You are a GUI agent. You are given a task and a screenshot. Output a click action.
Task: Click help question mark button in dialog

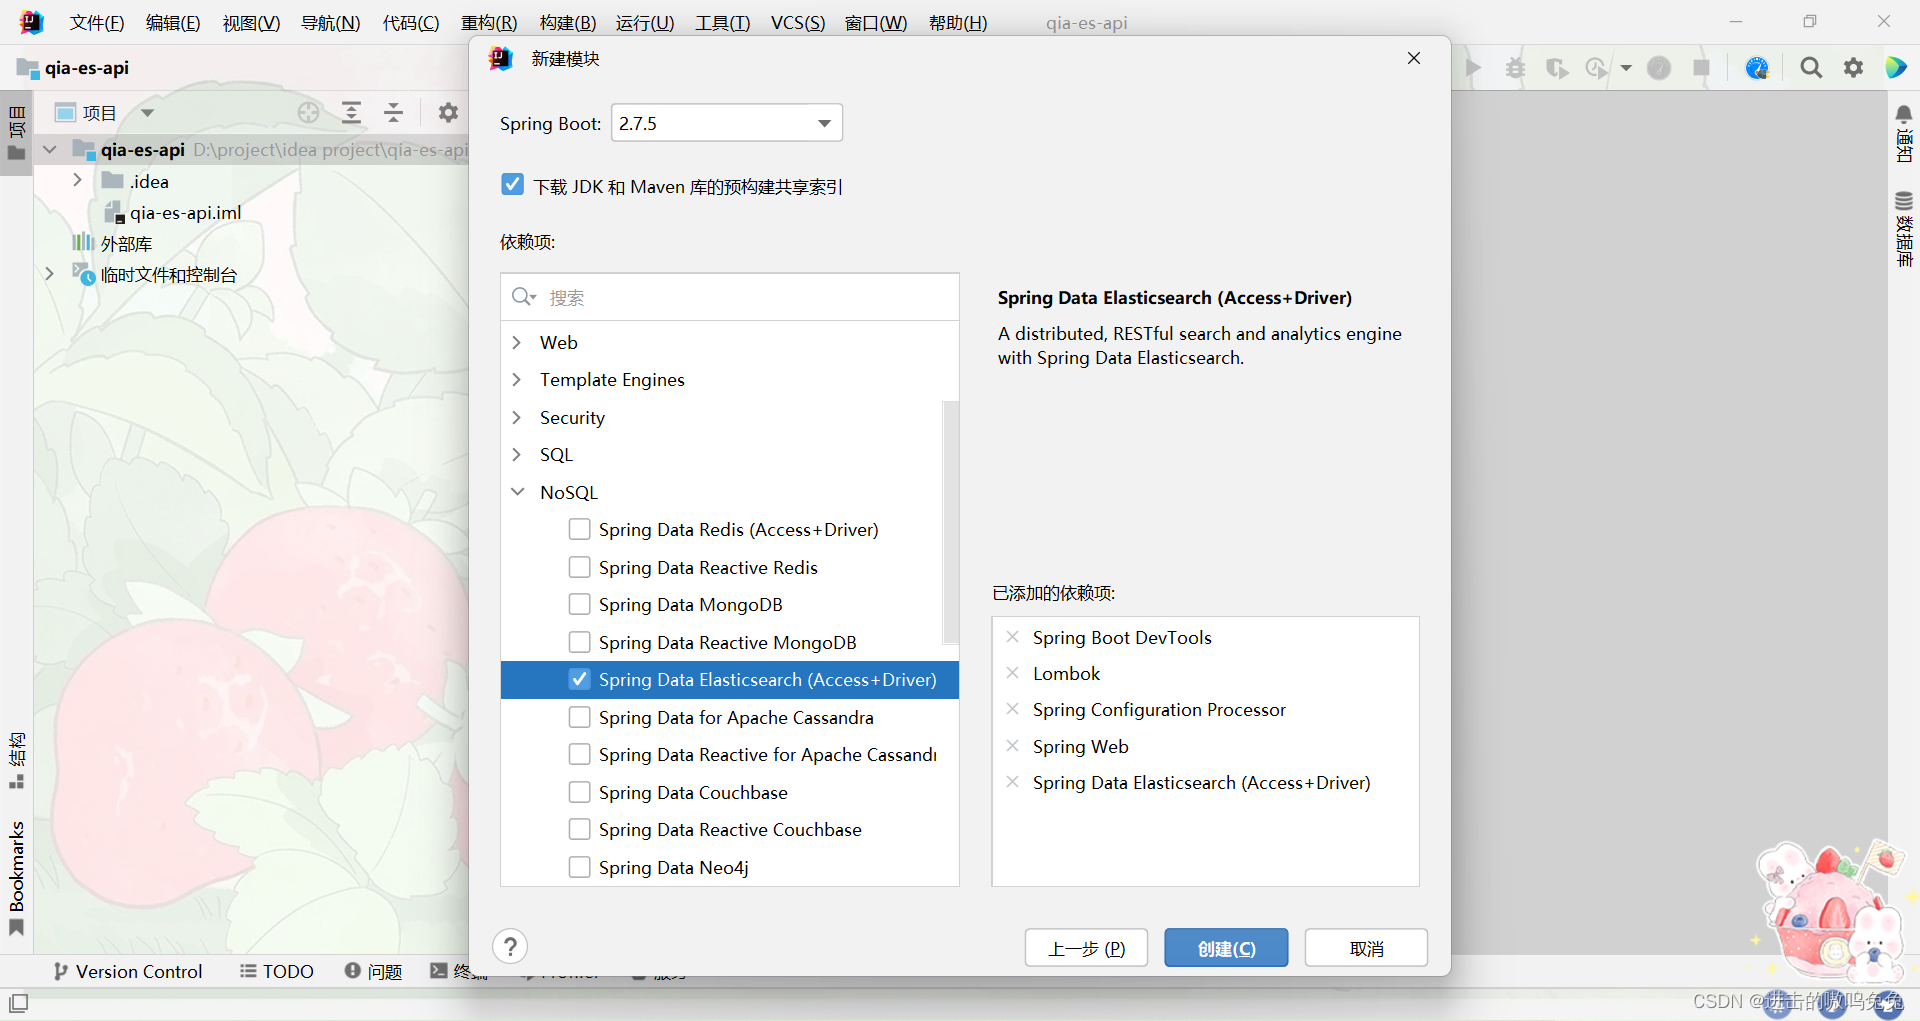point(510,946)
